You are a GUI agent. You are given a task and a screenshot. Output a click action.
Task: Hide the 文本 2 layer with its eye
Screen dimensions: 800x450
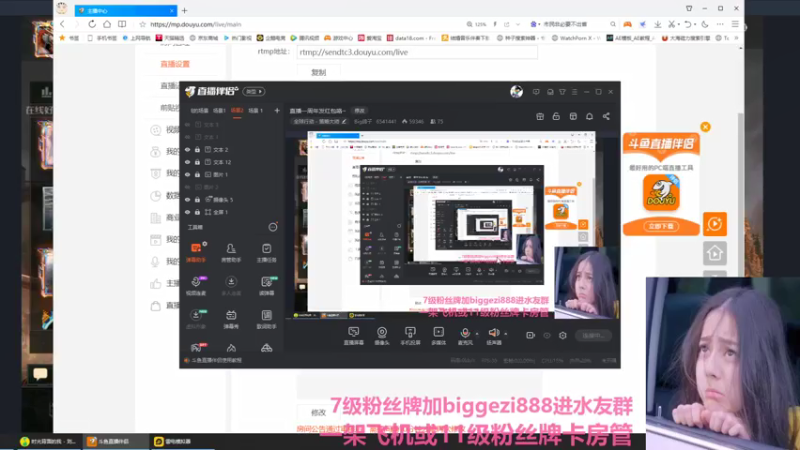point(187,149)
